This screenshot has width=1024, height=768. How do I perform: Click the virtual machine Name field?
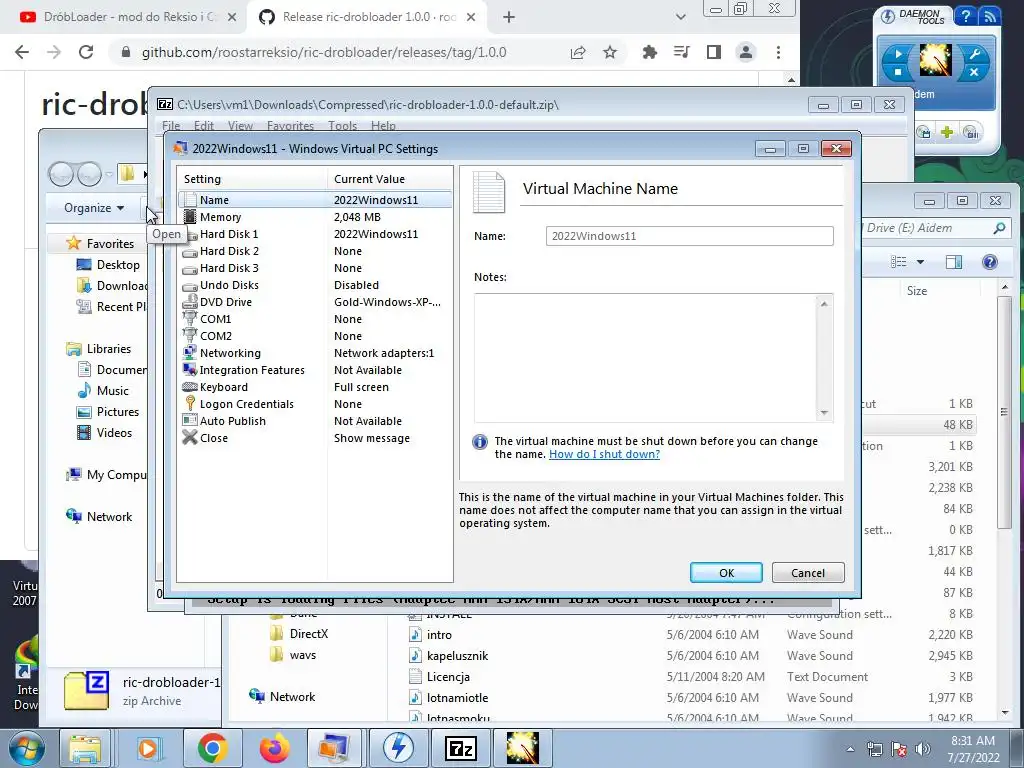pyautogui.click(x=690, y=236)
